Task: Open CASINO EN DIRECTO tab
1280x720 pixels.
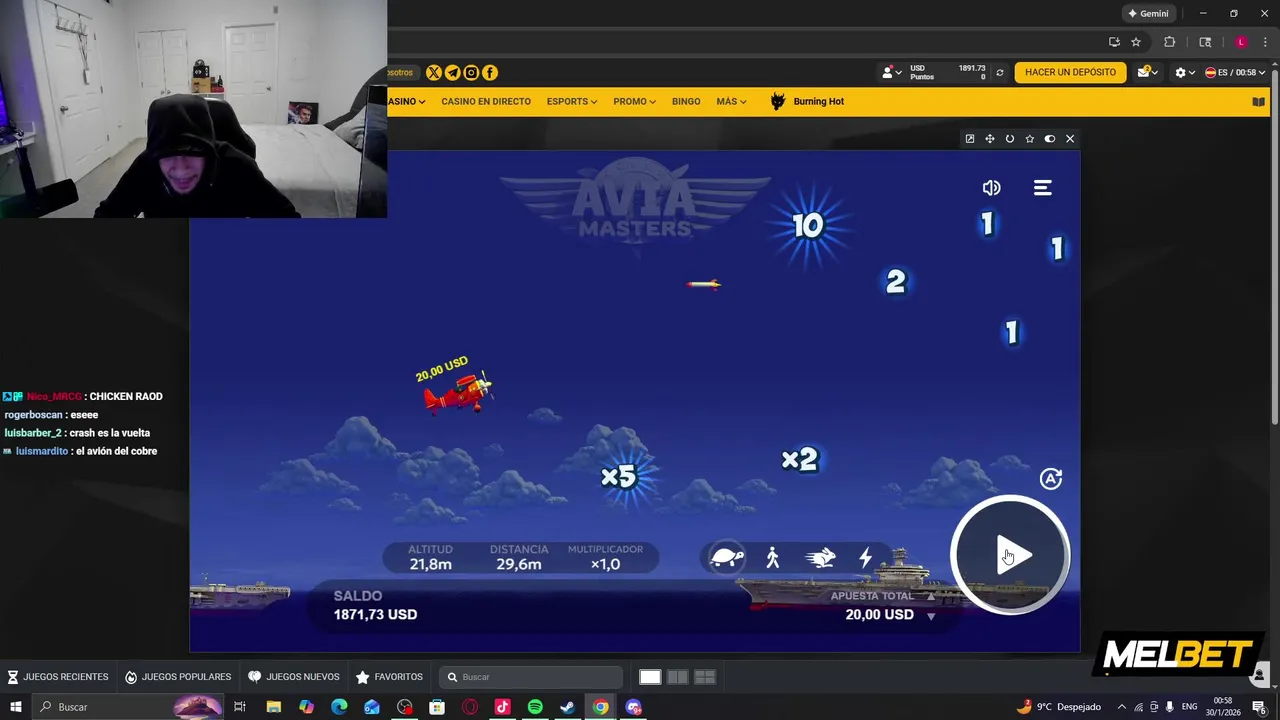Action: (x=486, y=101)
